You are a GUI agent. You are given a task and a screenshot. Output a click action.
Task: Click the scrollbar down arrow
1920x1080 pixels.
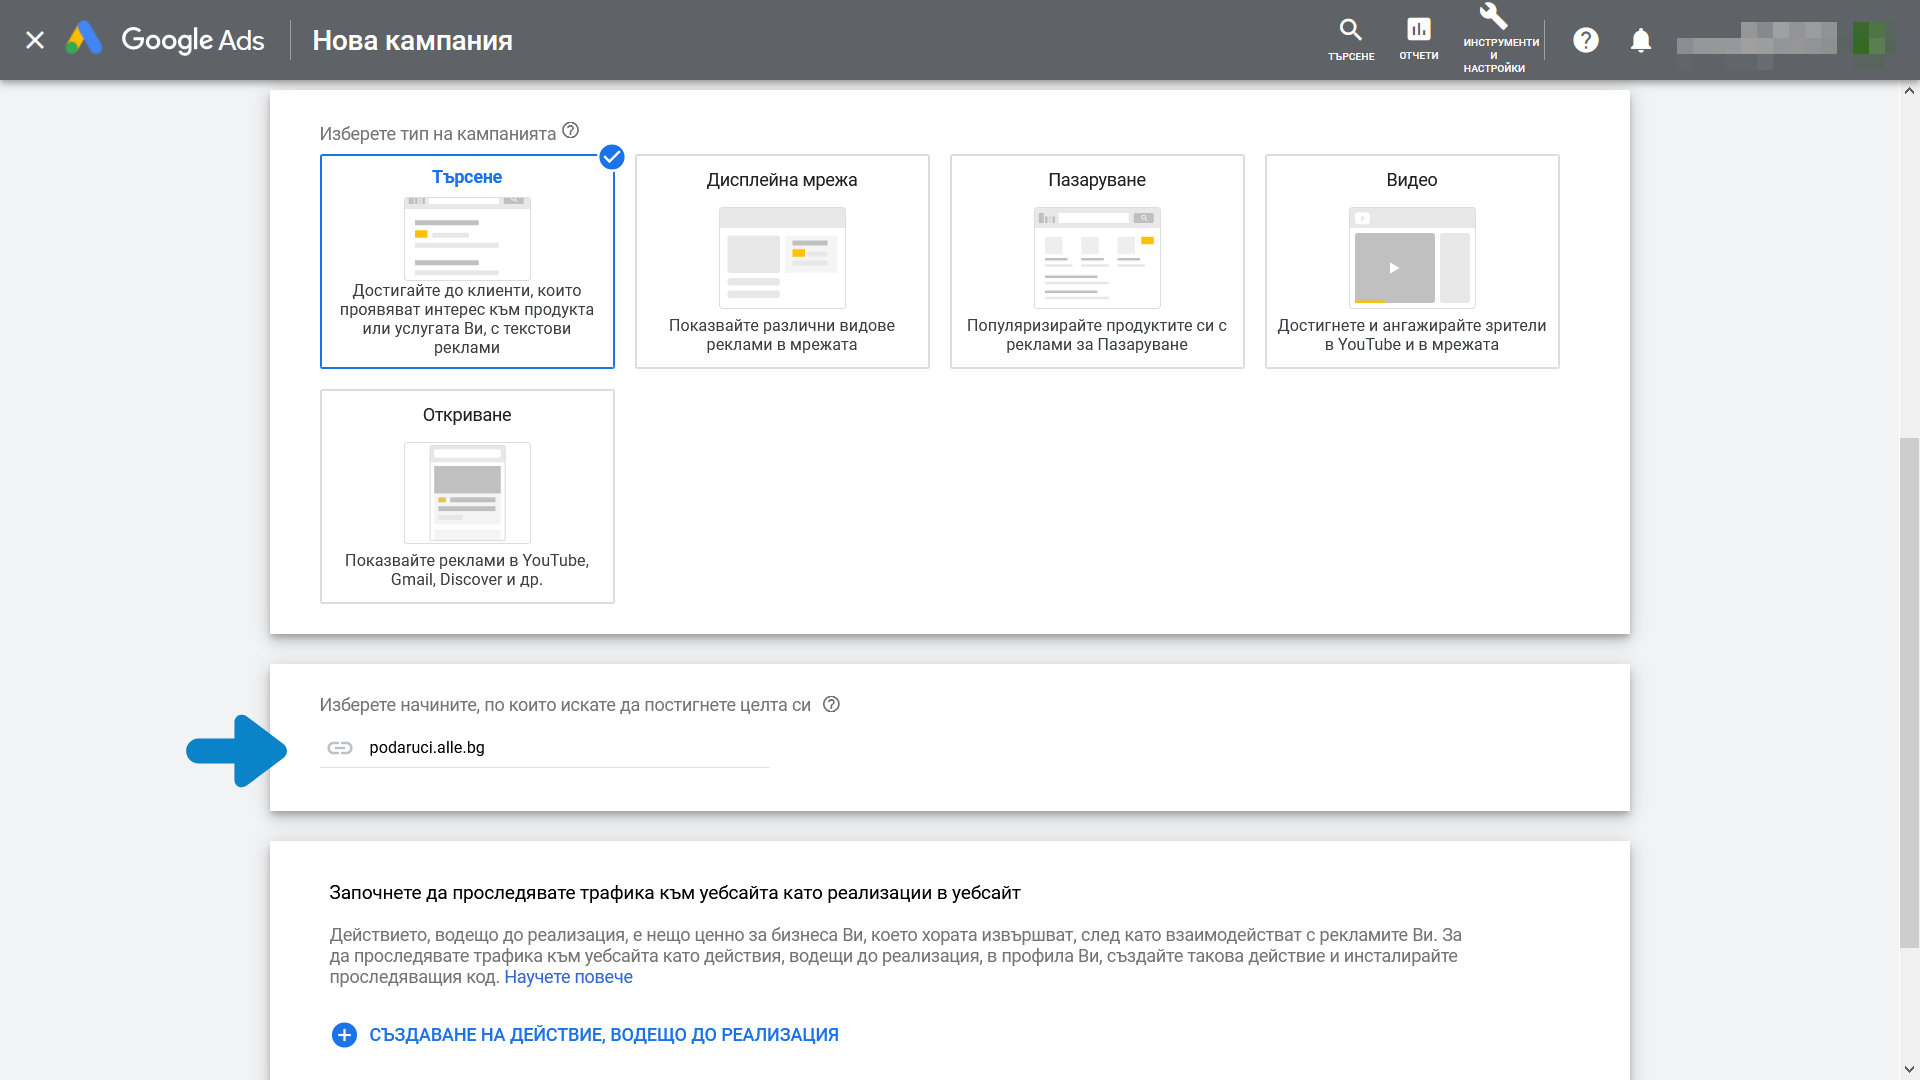[1909, 1070]
